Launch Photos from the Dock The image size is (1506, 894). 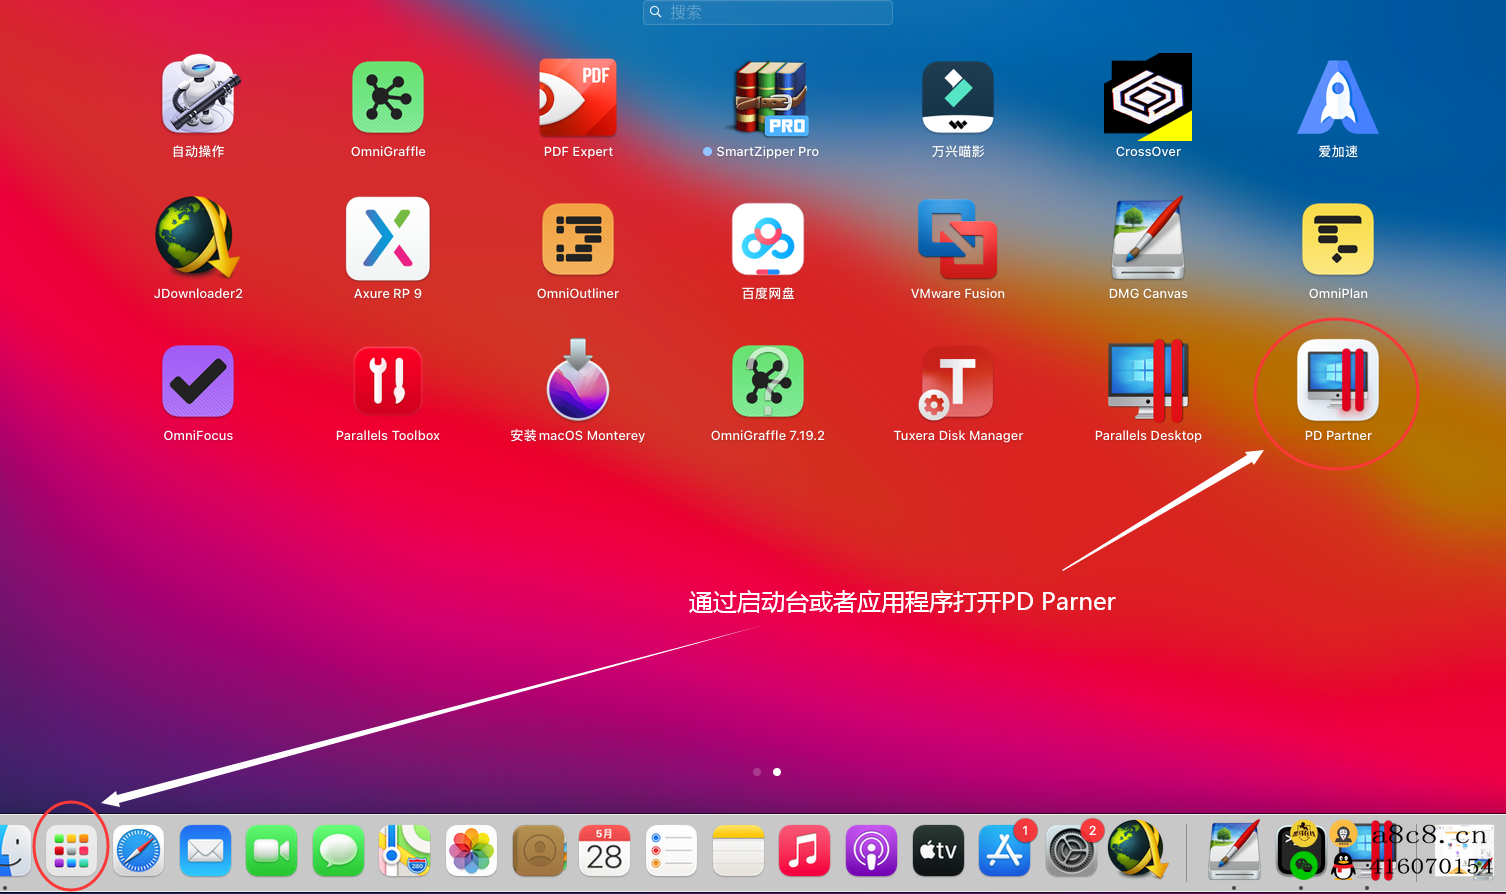[x=471, y=851]
